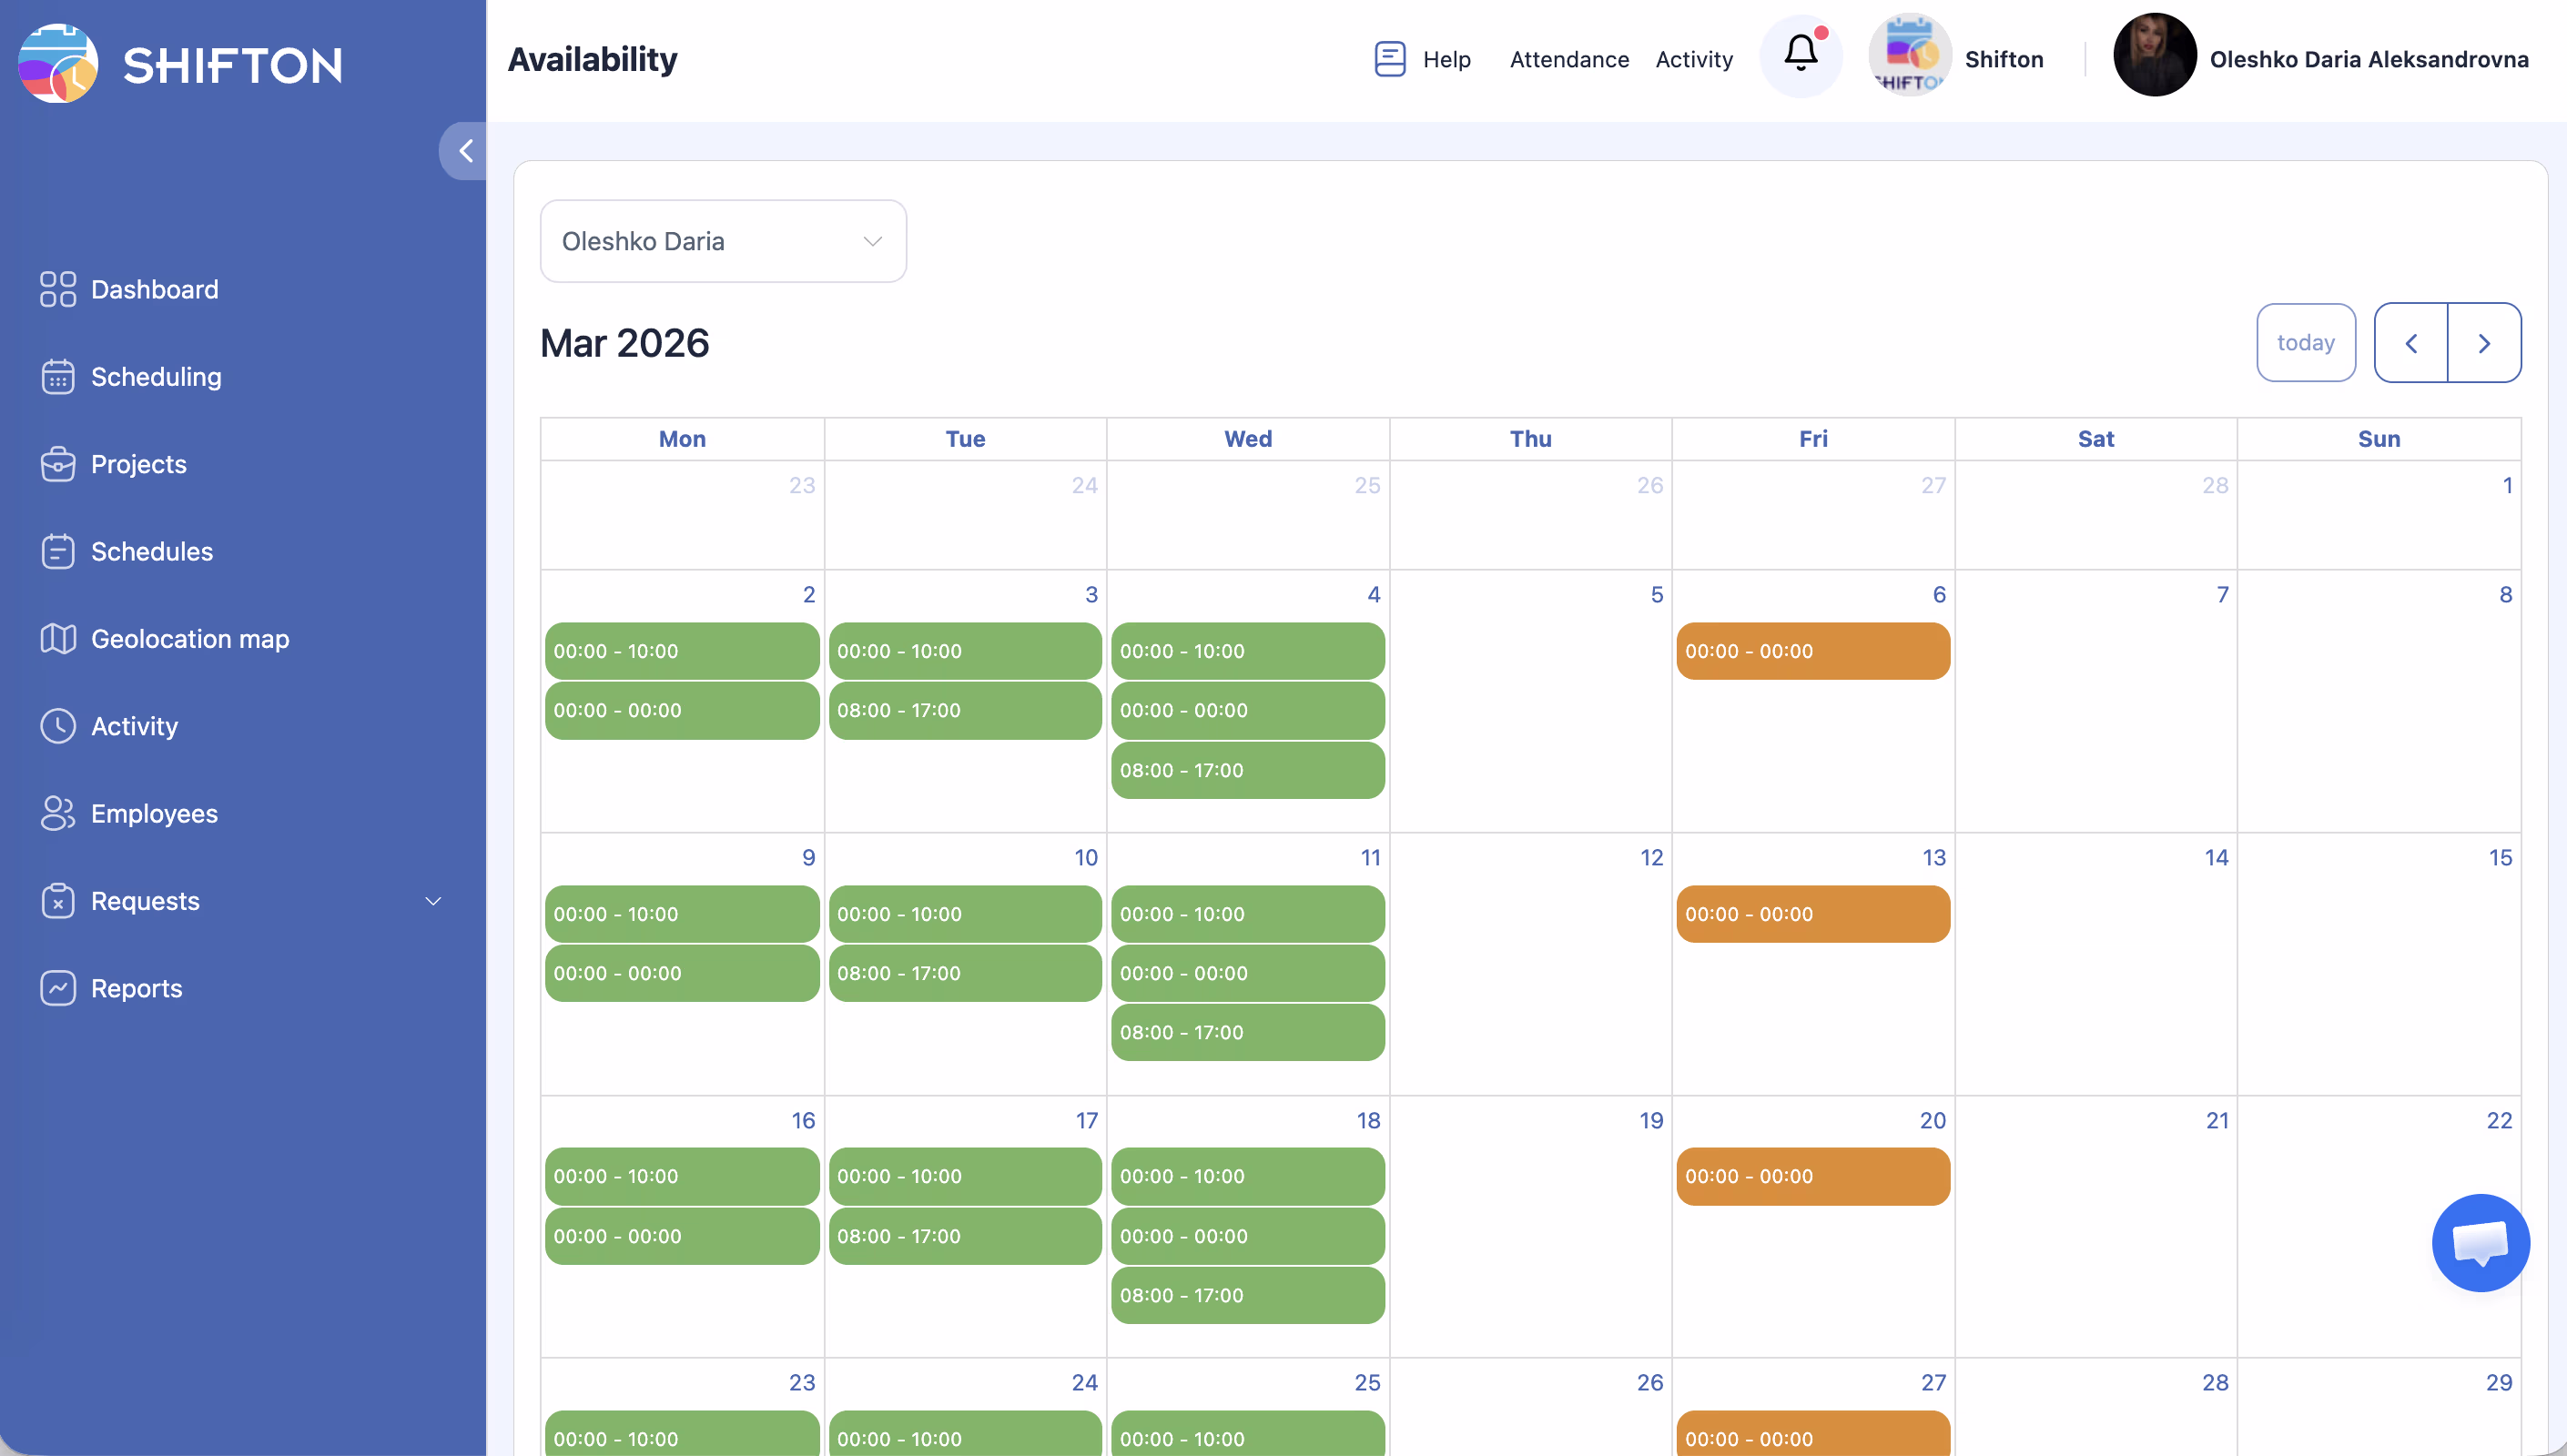Expand the Requests submenu chevron
2567x1456 pixels.
(x=433, y=901)
